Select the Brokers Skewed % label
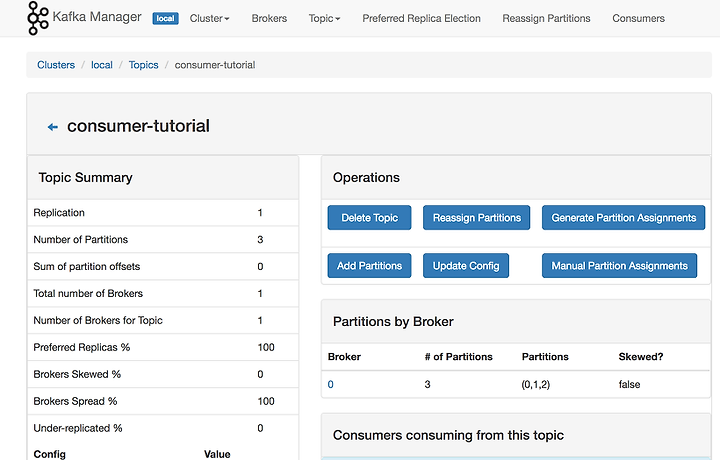 pyautogui.click(x=77, y=374)
